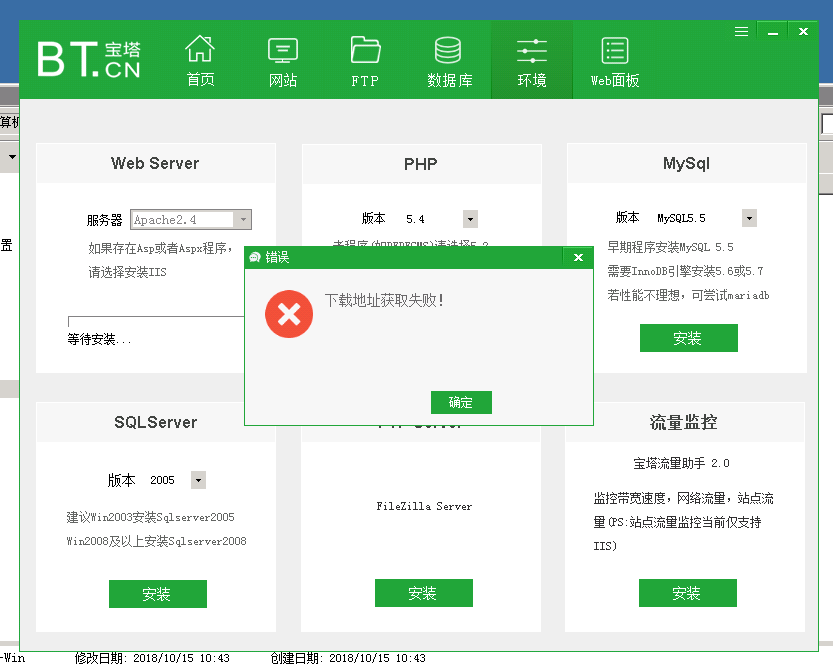Click 修改日期 in background window status bar
The height and width of the screenshot is (667, 833).
[152, 659]
